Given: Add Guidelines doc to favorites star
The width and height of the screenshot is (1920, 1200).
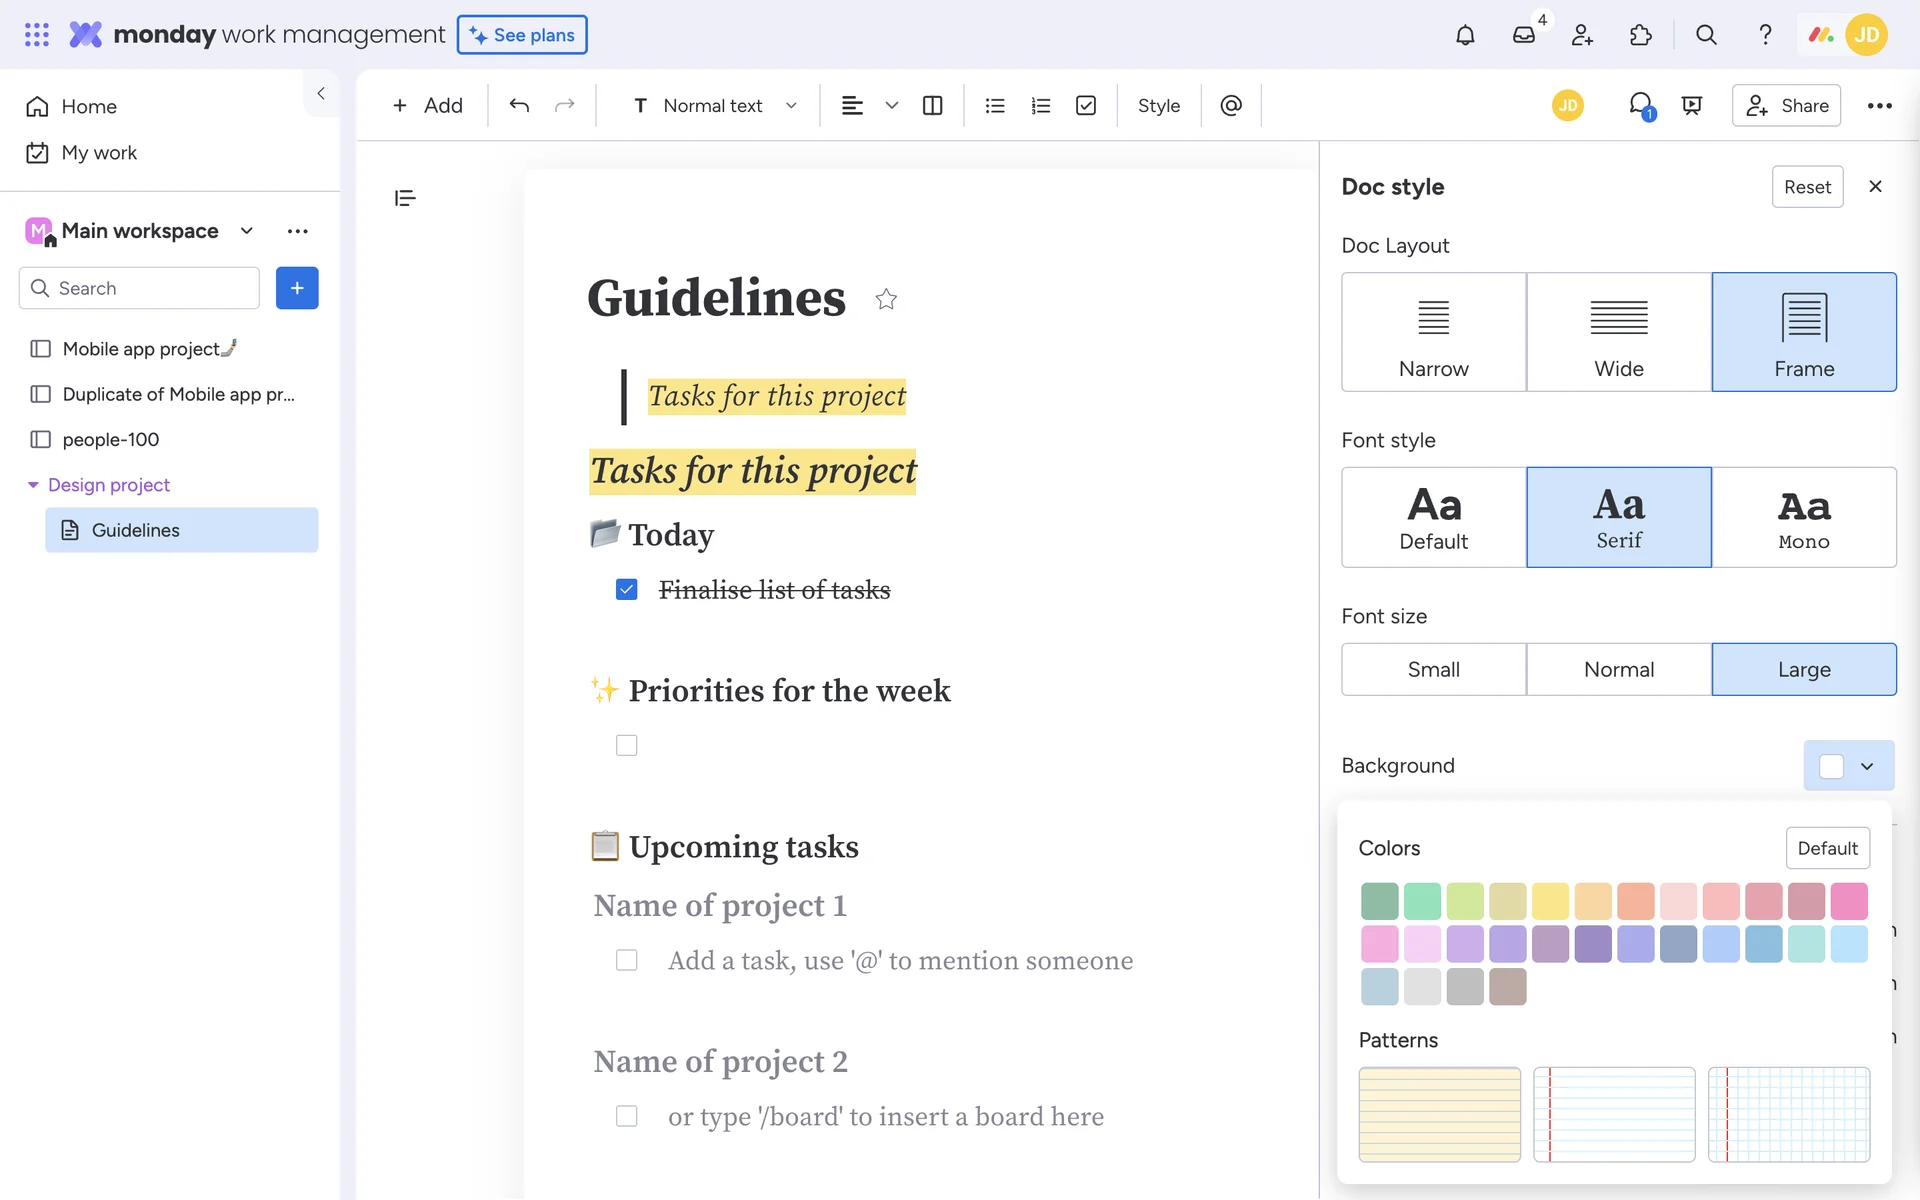Looking at the screenshot, I should point(886,299).
